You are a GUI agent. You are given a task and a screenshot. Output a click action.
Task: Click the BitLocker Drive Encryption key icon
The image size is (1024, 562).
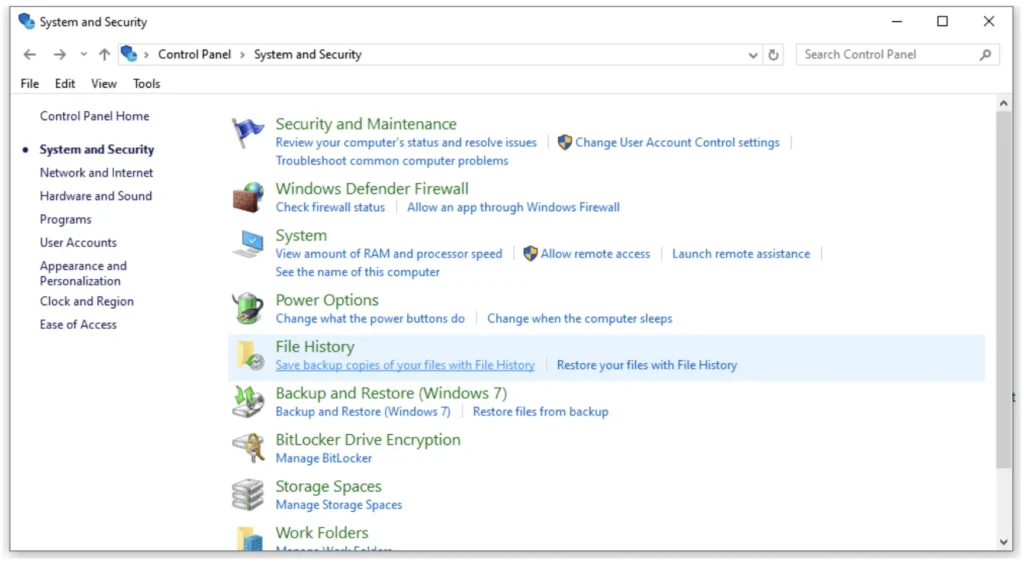point(248,448)
